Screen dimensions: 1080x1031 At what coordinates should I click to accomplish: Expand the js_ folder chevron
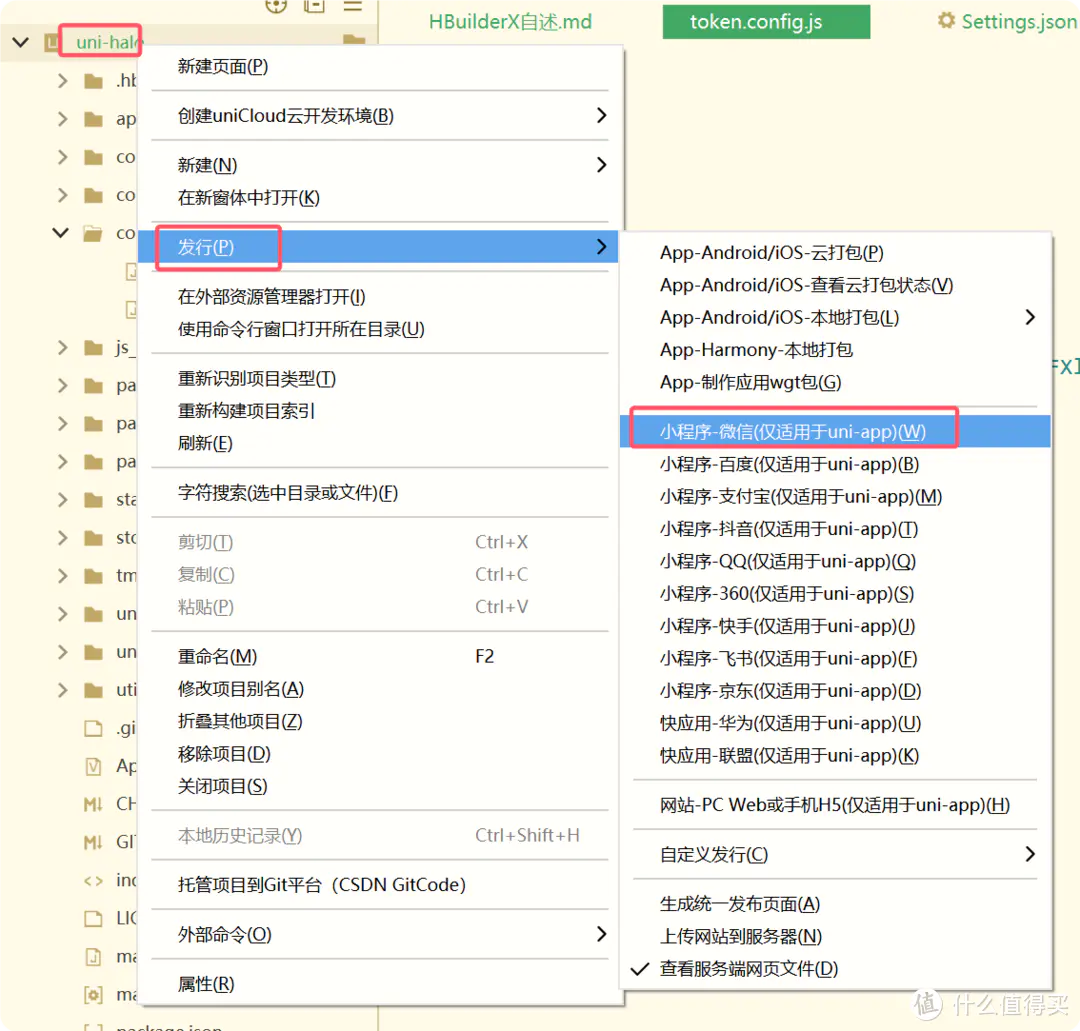62,348
